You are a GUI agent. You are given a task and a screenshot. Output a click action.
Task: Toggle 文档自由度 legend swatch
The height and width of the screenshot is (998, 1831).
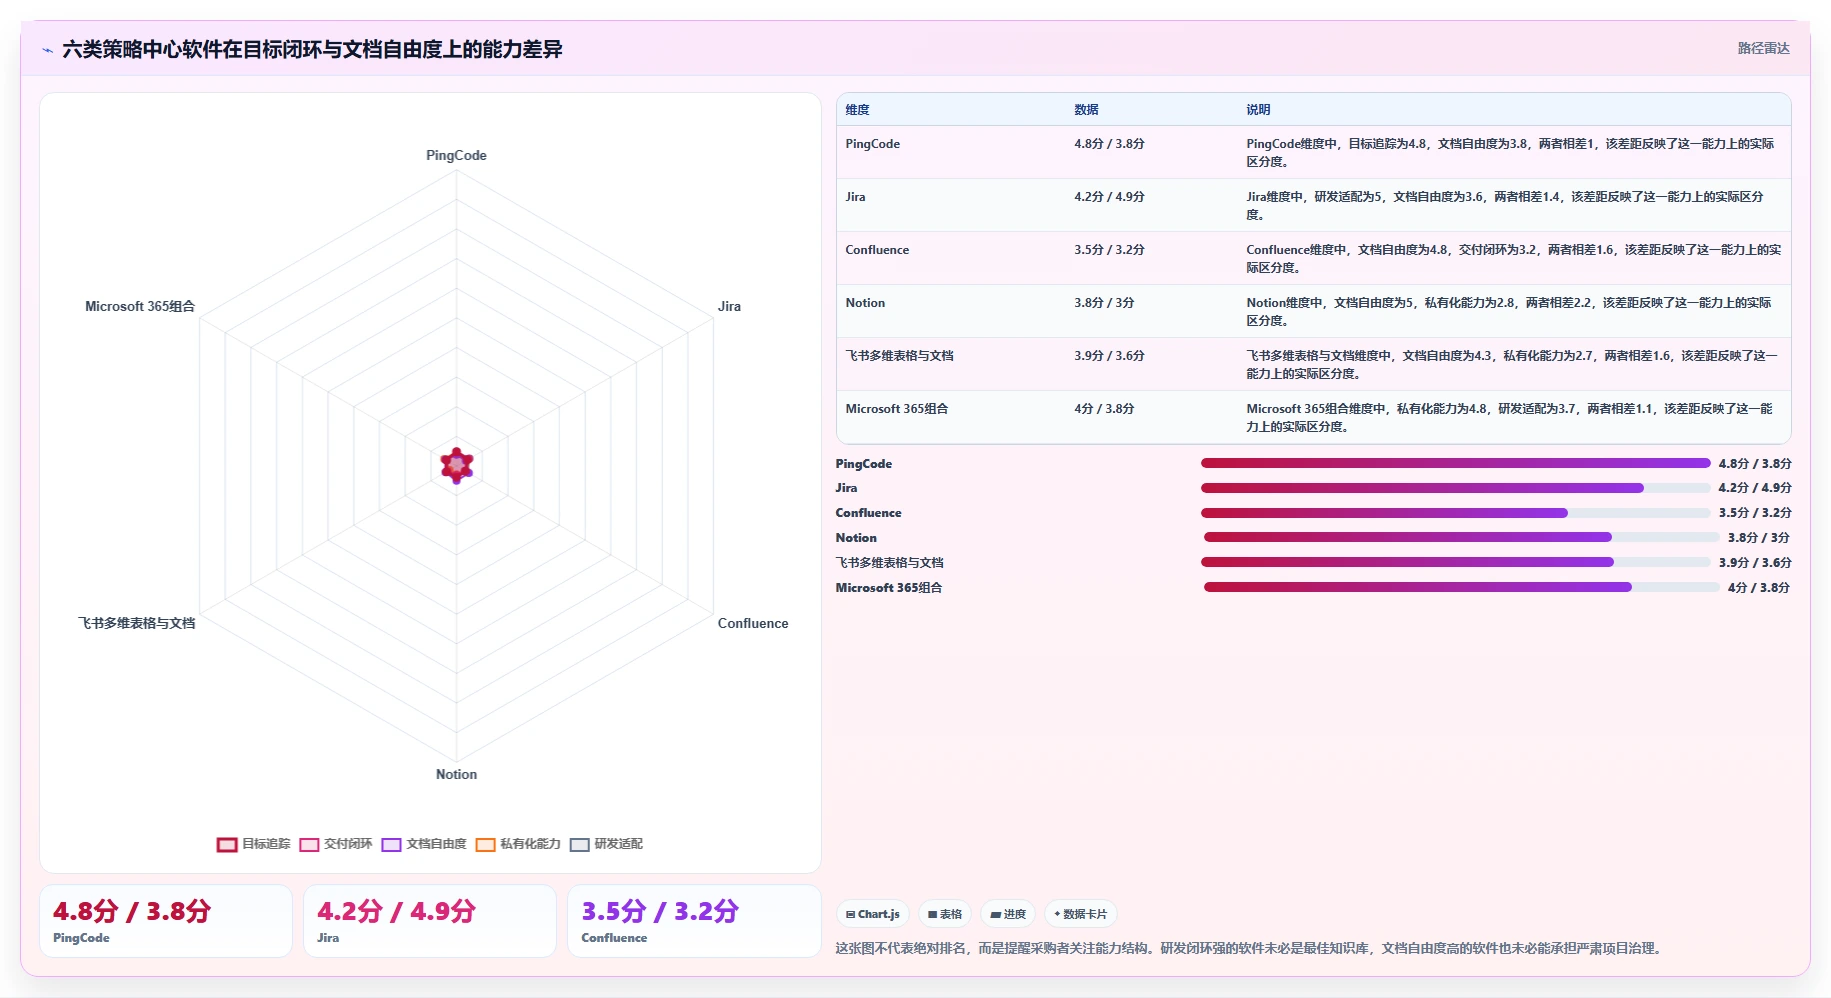391,845
